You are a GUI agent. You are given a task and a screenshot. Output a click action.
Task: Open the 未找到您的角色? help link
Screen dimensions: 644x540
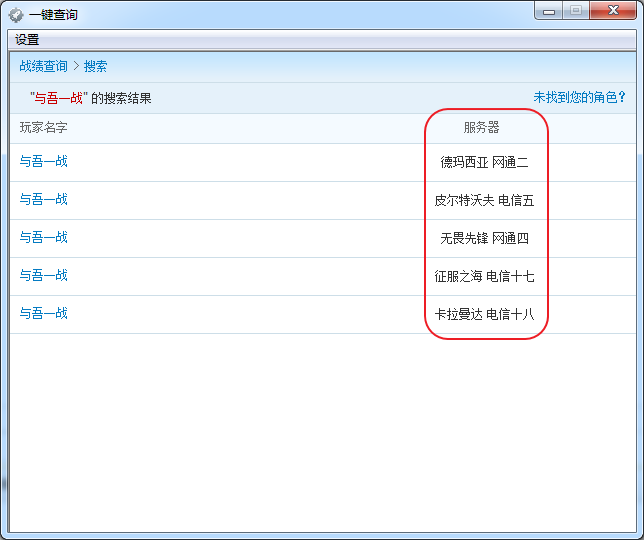tap(579, 97)
